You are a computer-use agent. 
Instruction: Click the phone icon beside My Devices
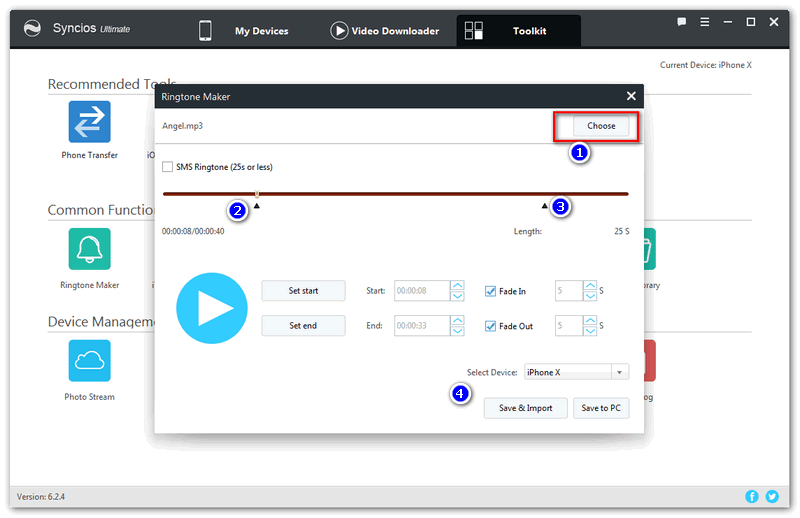coord(205,31)
